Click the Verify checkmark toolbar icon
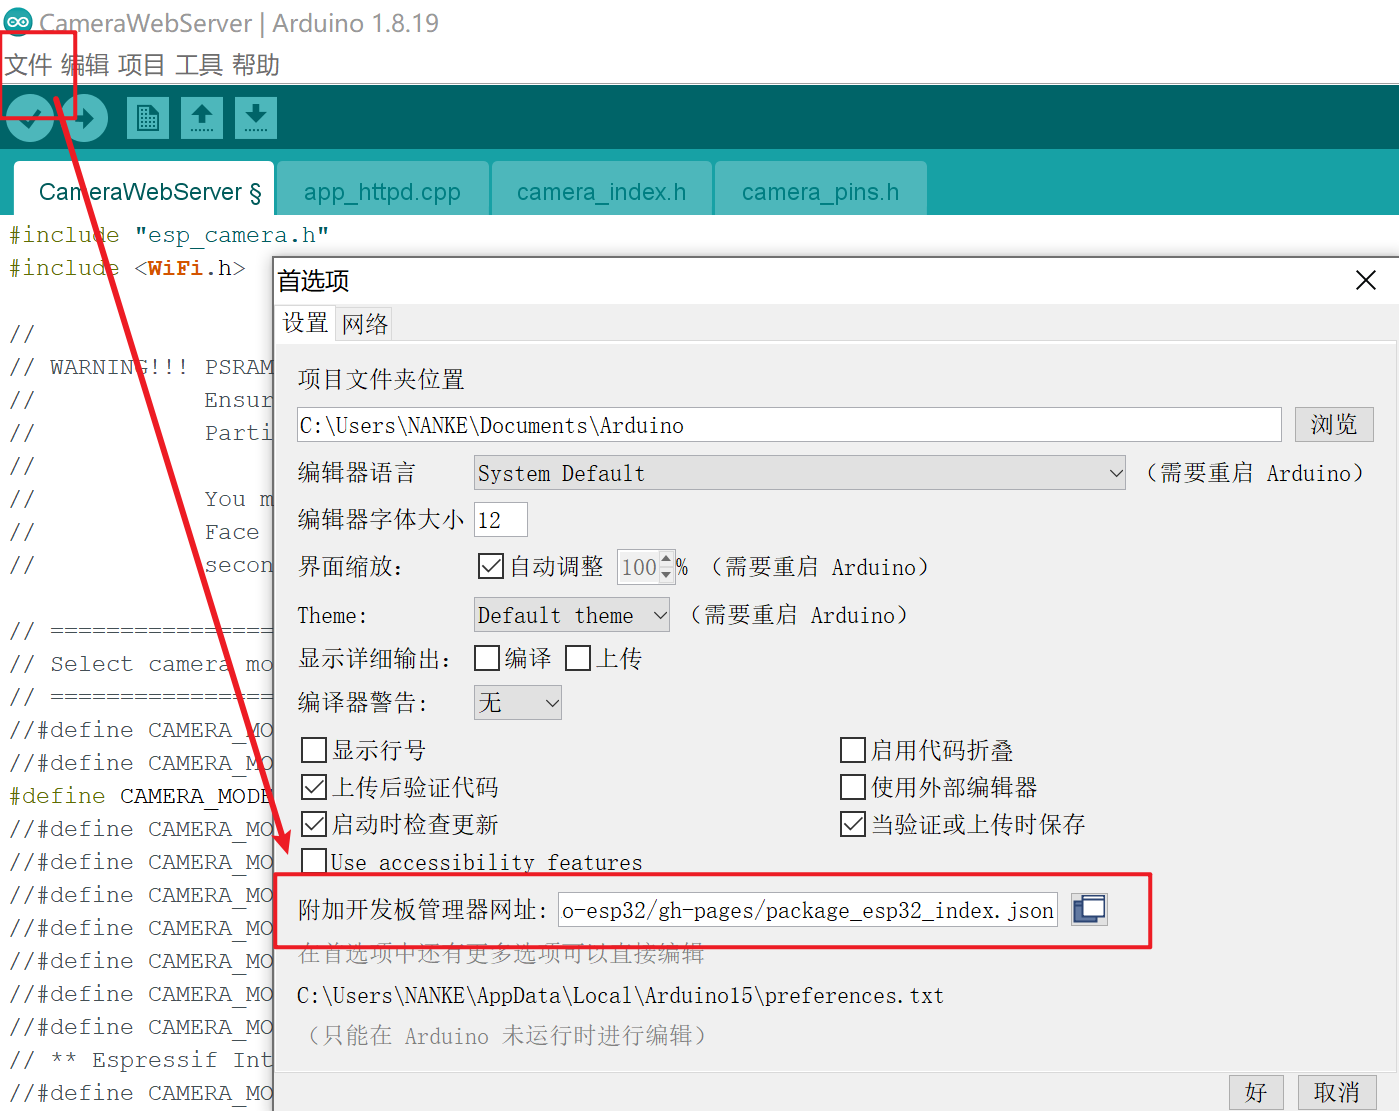 30,118
